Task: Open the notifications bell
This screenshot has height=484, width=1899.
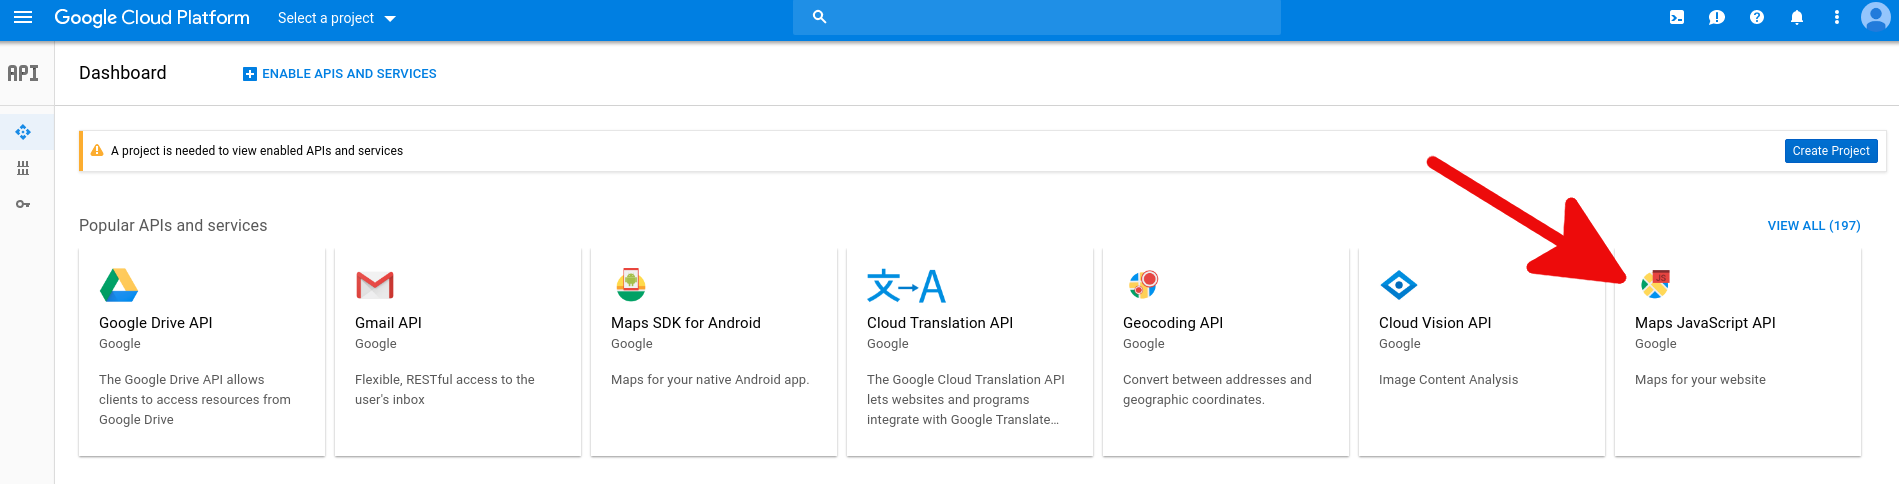Action: 1797,17
